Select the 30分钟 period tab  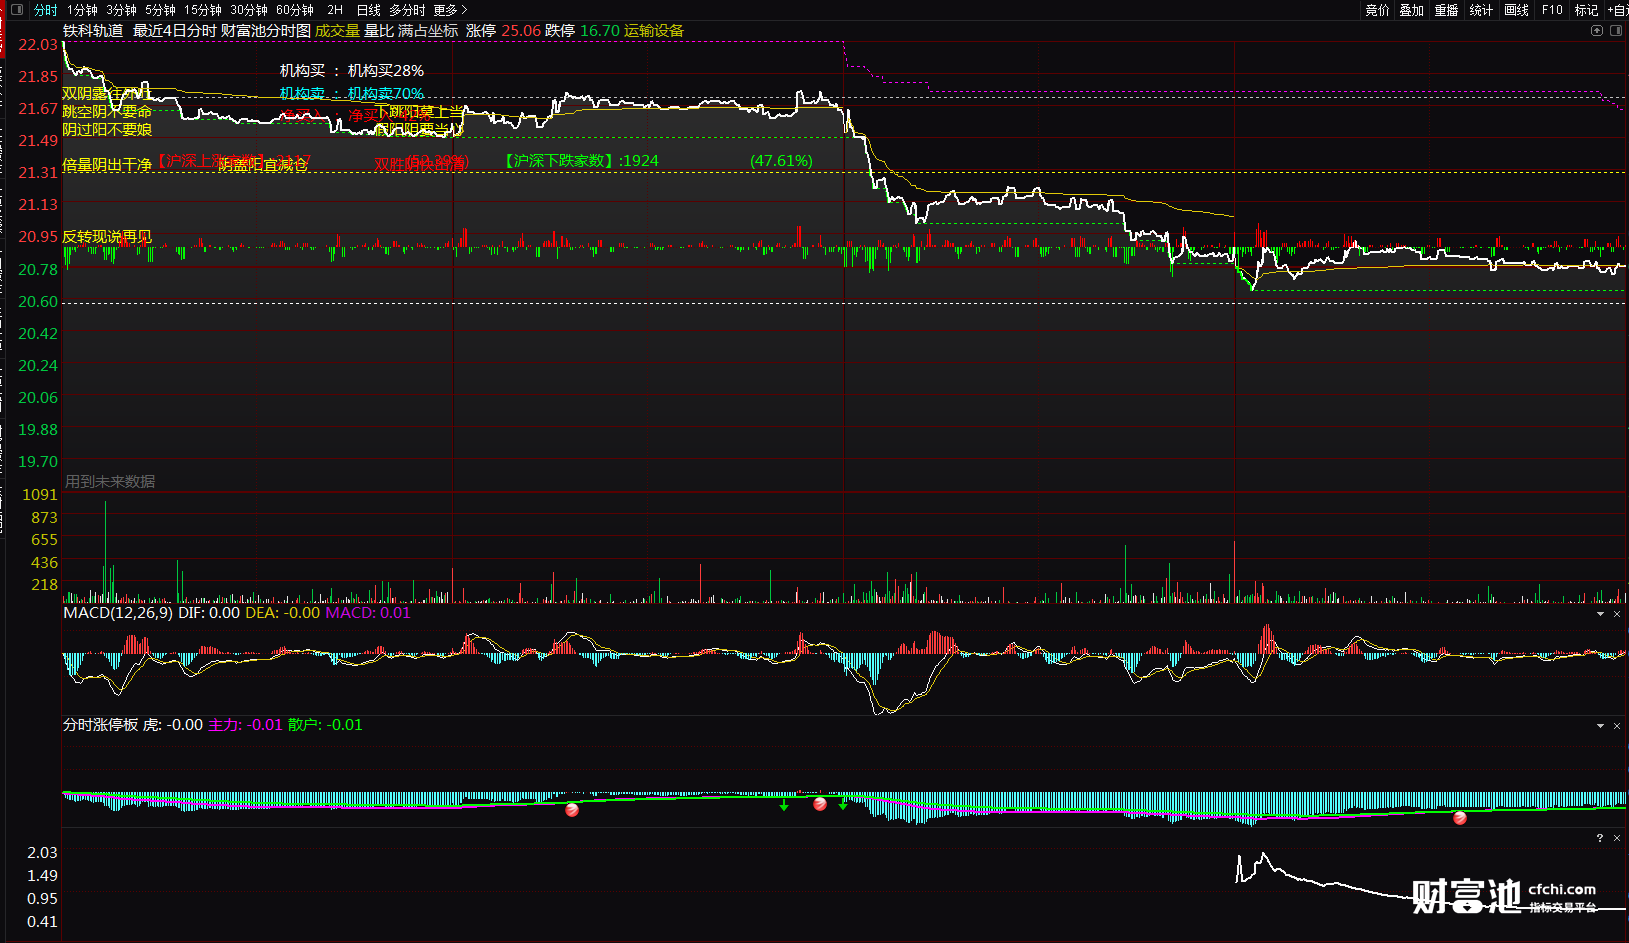pos(249,10)
